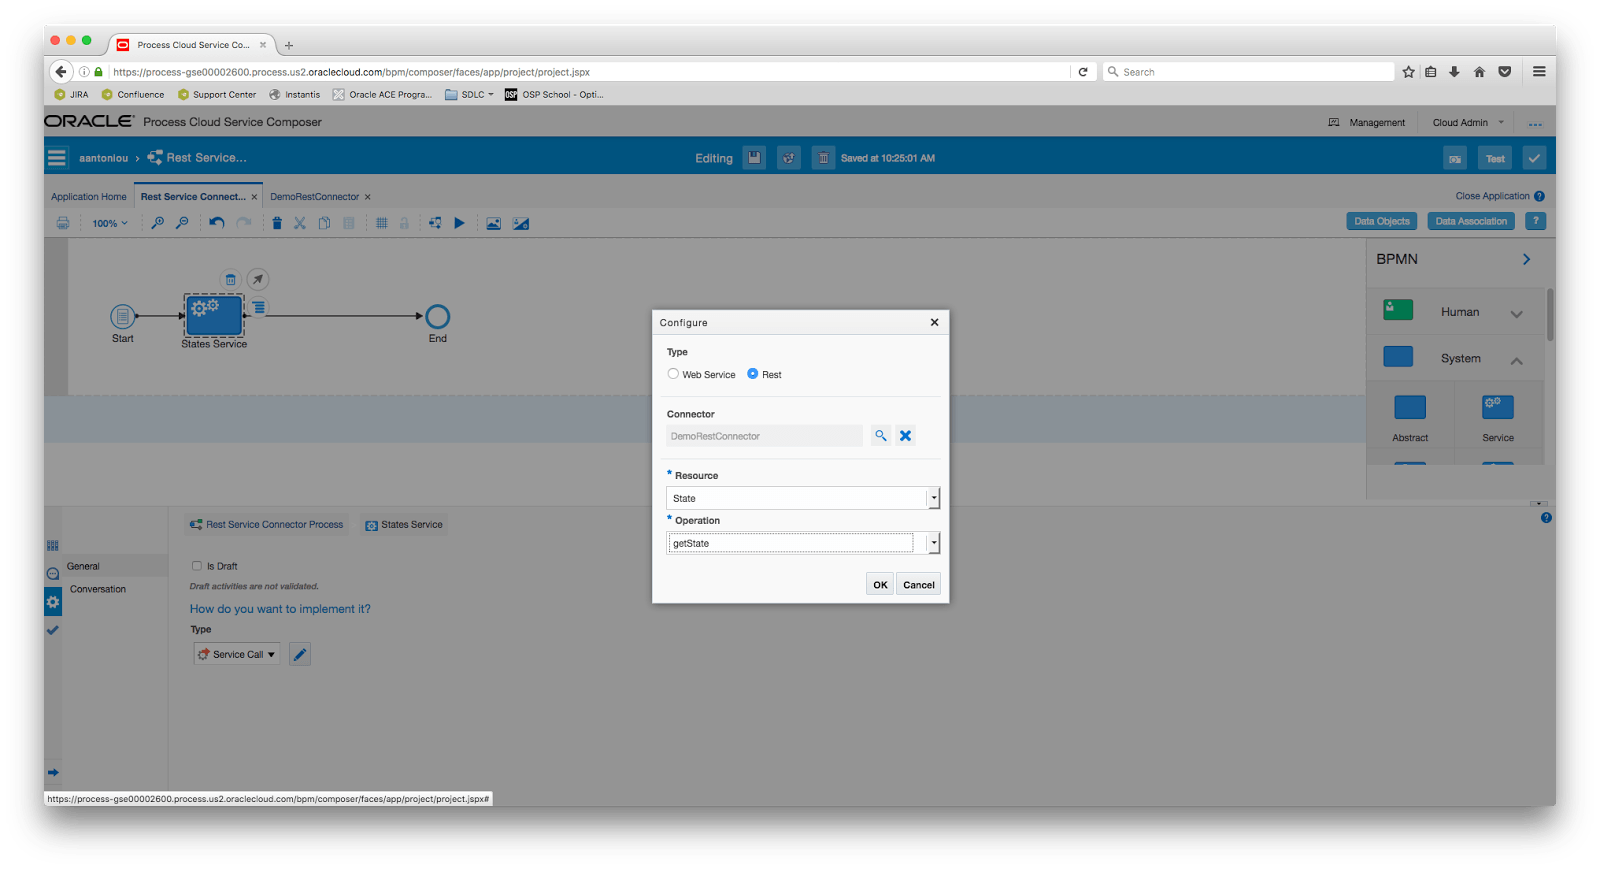This screenshot has height=869, width=1600.
Task: Click Cancel in the Configure dialog
Action: [919, 585]
